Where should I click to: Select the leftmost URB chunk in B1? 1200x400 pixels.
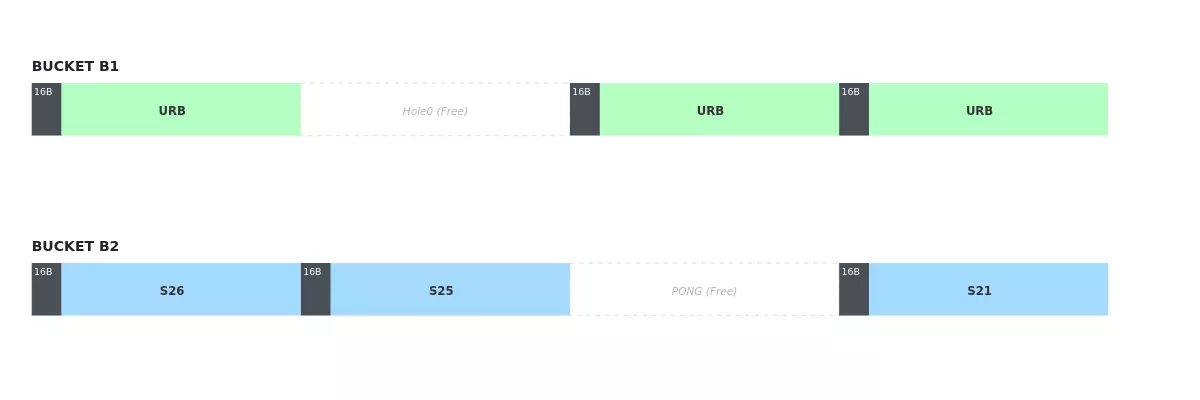(x=181, y=109)
